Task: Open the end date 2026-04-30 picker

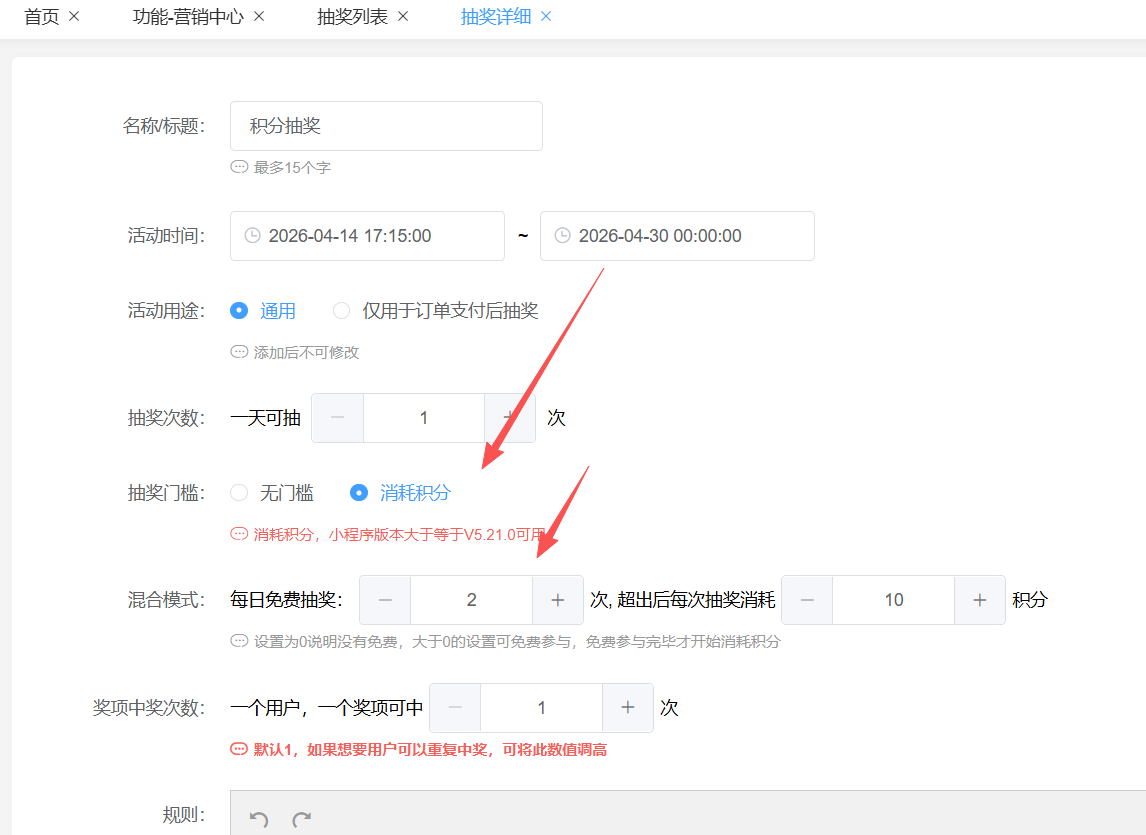Action: click(x=676, y=236)
